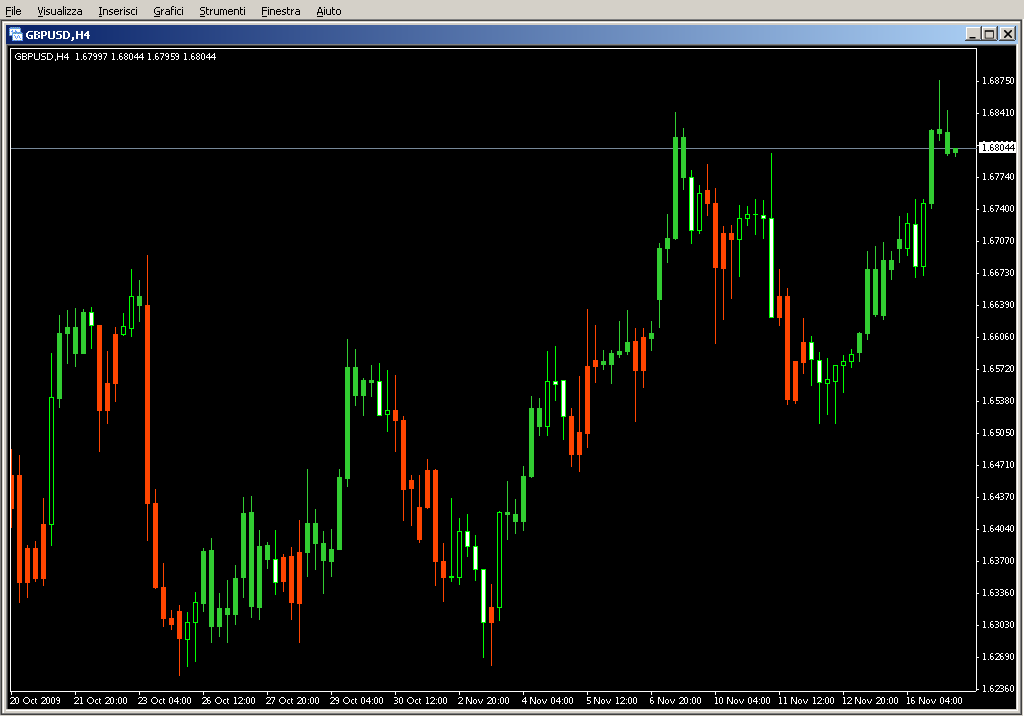Click the 21 Oct 20:00 time axis label

click(x=101, y=701)
